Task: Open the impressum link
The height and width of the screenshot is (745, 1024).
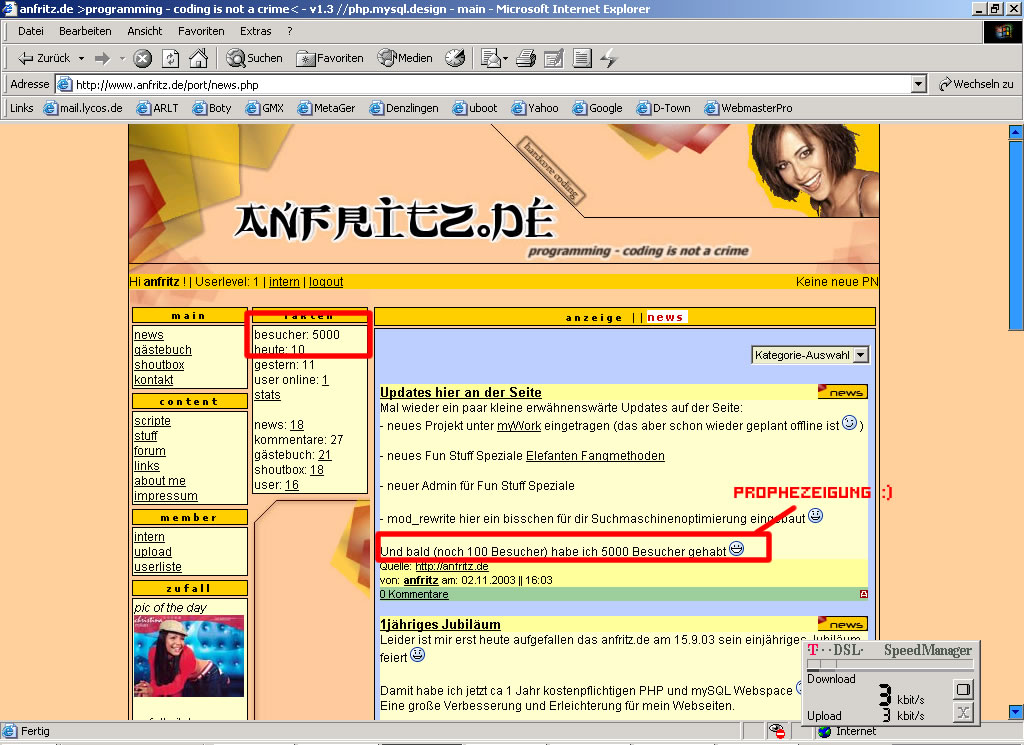Action: [x=166, y=496]
